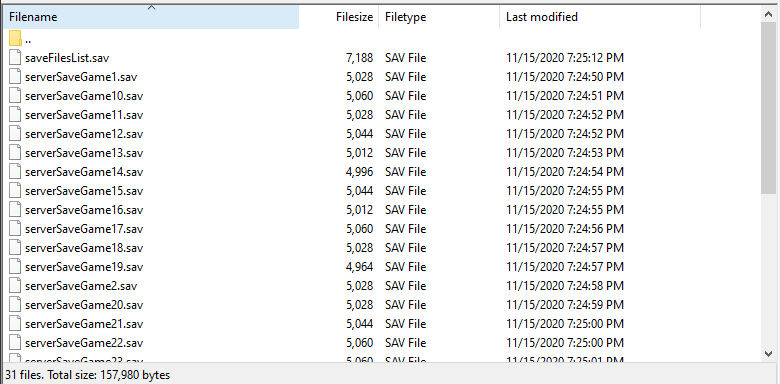Image resolution: width=780 pixels, height=384 pixels.
Task: Sort by the Last modified column header
Action: (600, 17)
